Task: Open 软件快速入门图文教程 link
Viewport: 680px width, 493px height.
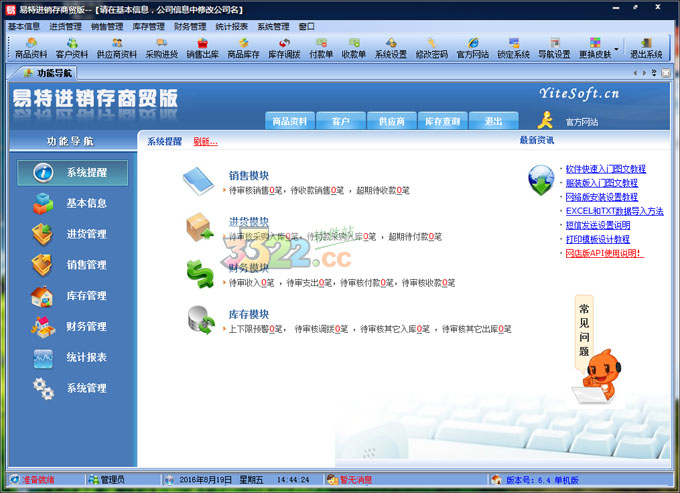Action: click(x=606, y=169)
